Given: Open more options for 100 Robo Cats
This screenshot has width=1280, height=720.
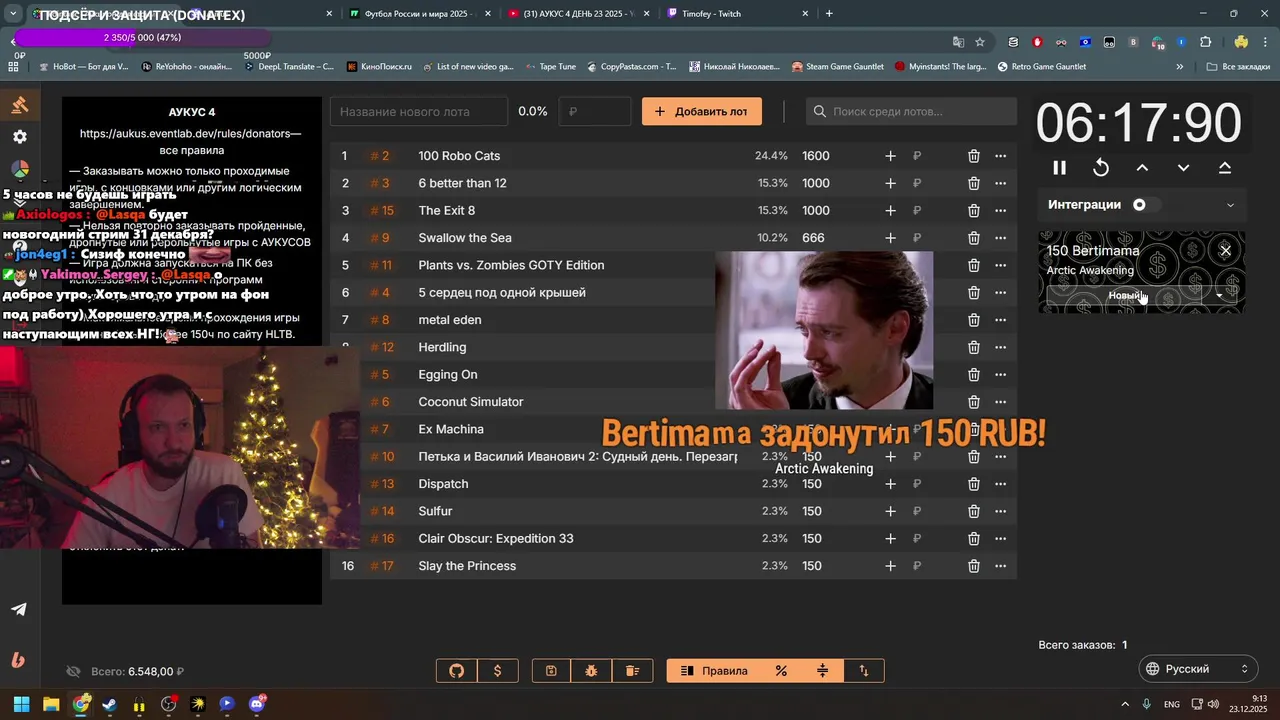Looking at the screenshot, I should pos(1000,156).
